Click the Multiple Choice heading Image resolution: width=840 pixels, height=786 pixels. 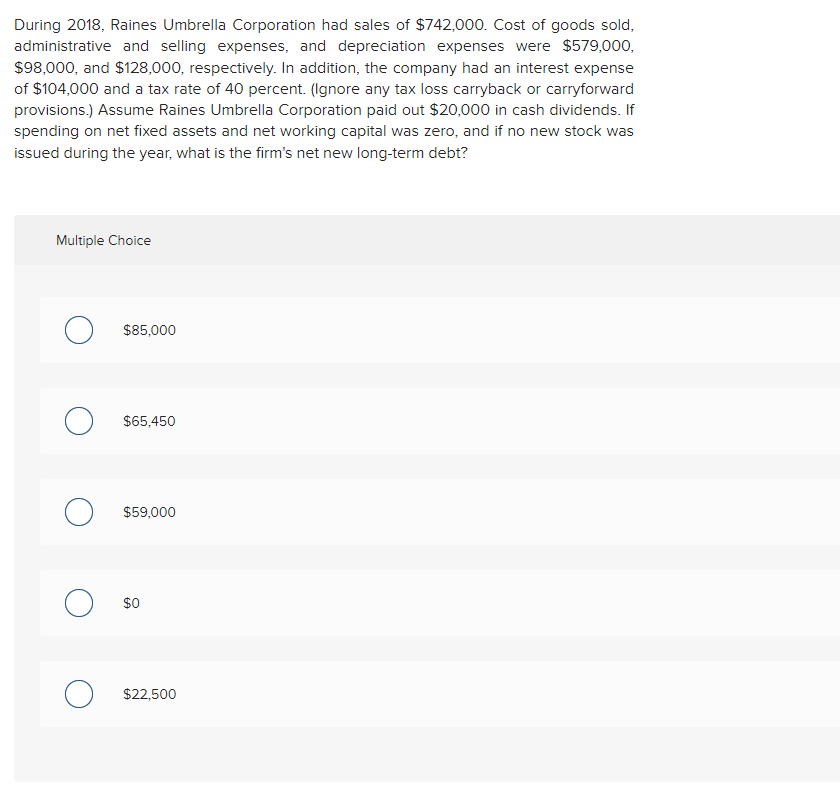coord(103,241)
